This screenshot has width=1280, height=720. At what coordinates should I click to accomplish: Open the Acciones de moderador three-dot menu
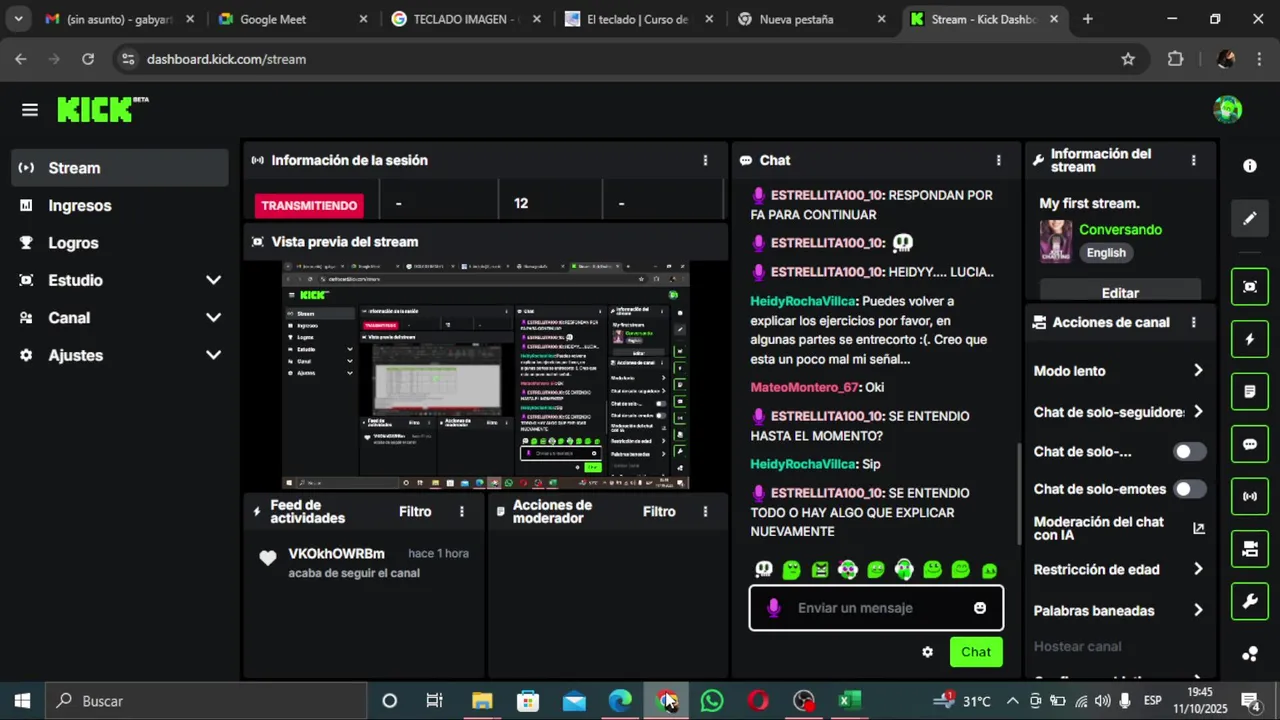[705, 511]
